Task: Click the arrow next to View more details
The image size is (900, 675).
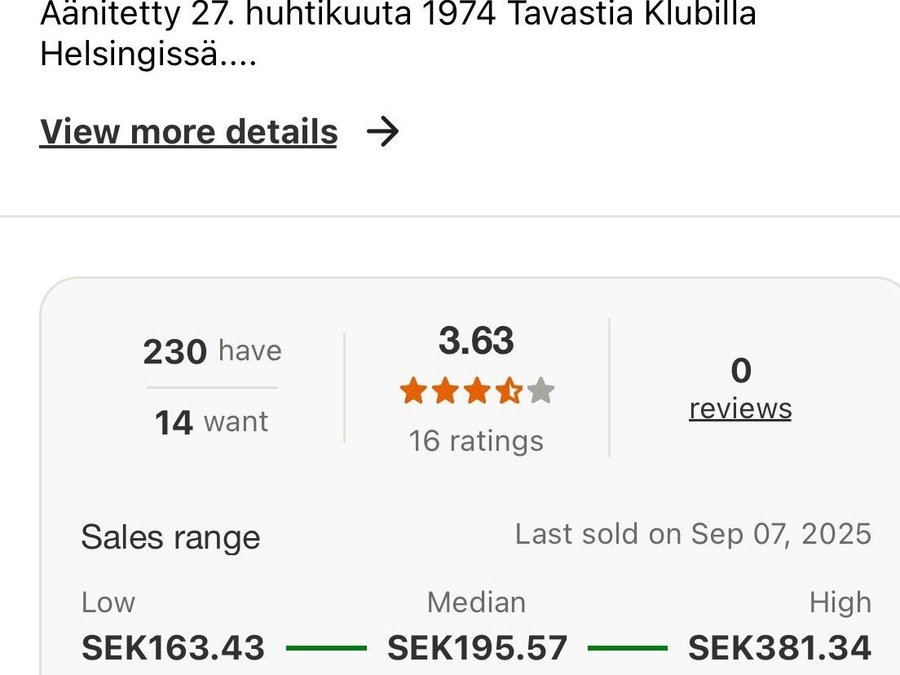Action: pos(383,132)
